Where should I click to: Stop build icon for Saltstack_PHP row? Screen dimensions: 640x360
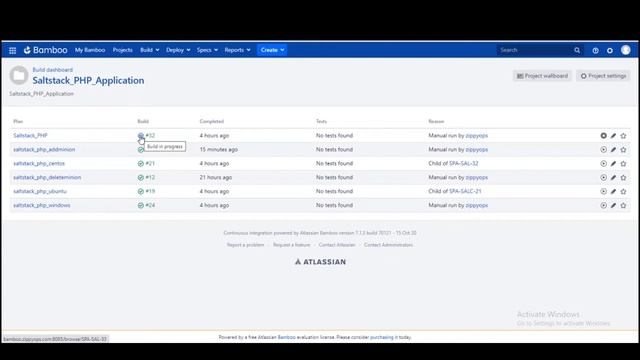tap(603, 136)
